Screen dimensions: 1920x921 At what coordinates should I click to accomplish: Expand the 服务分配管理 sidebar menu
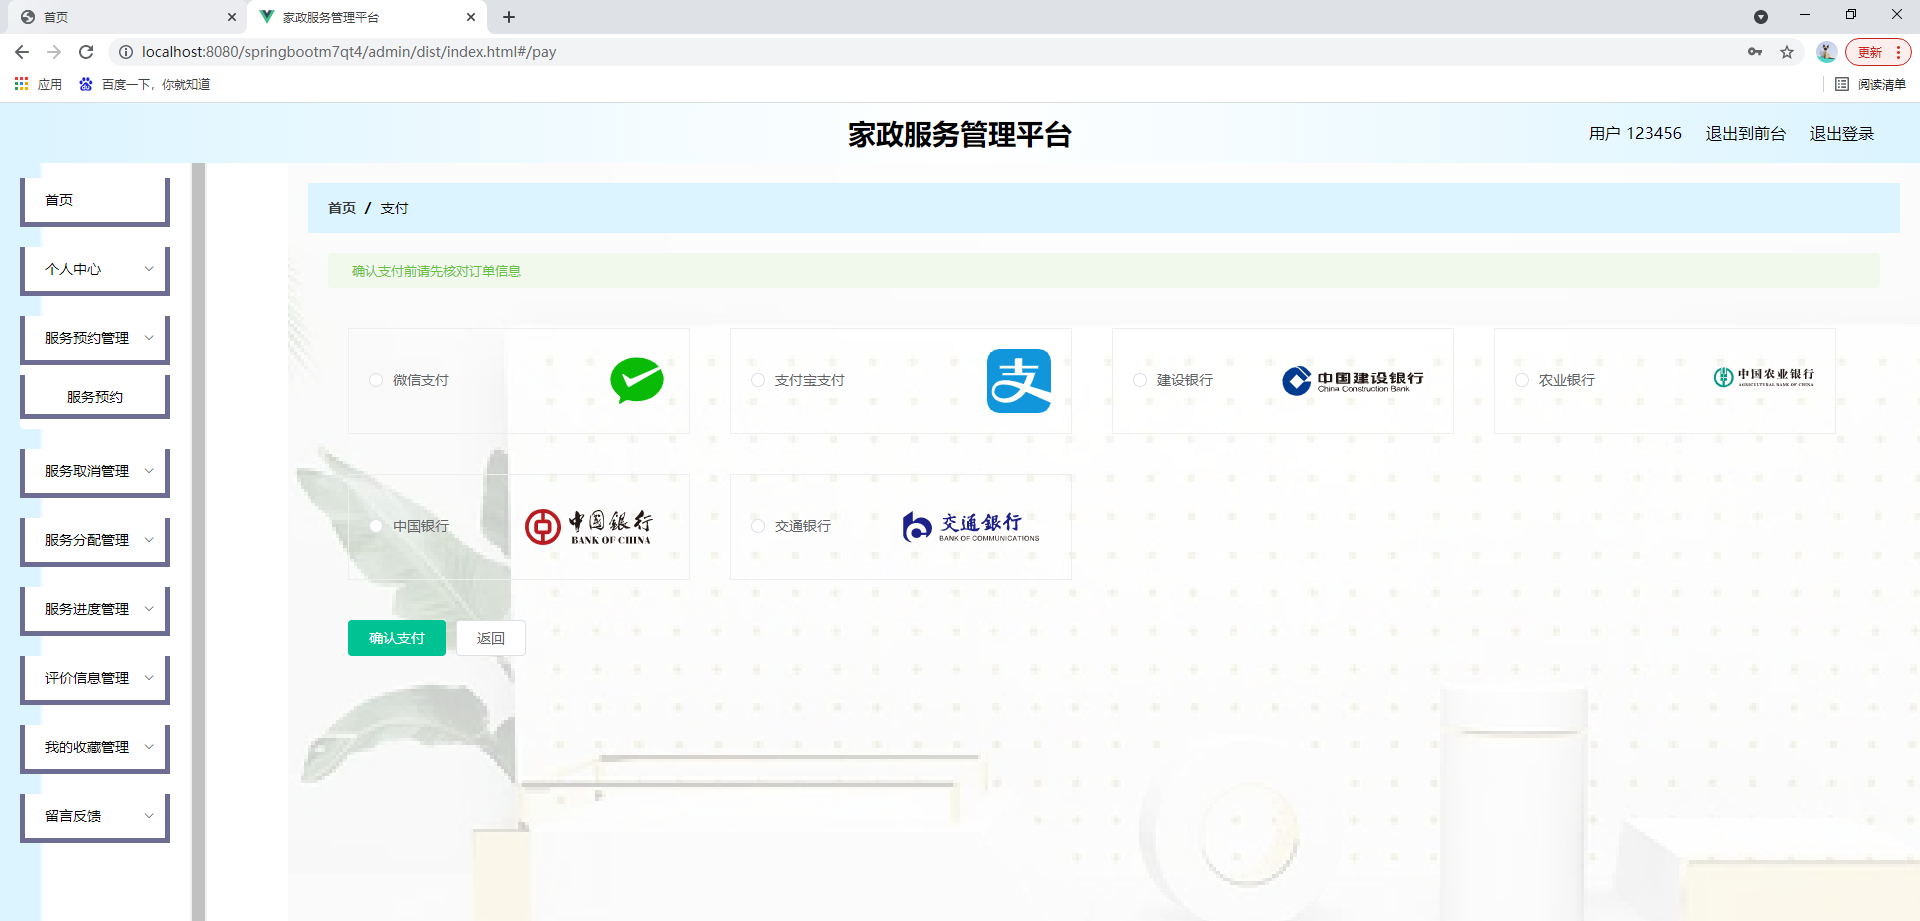[95, 541]
